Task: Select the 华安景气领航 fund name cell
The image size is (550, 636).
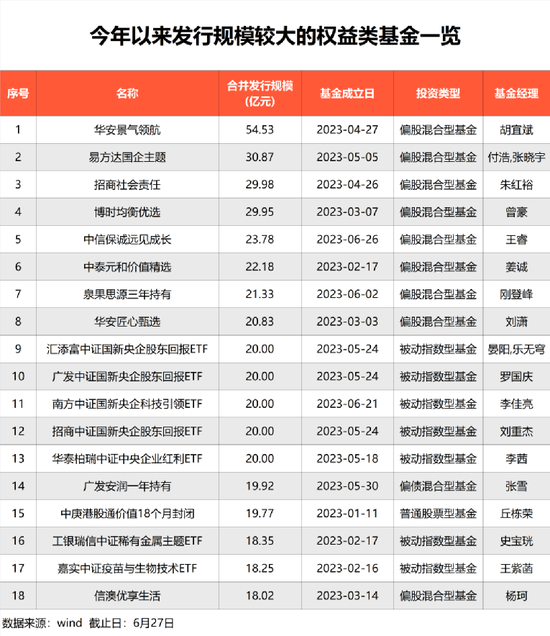Action: coord(127,130)
